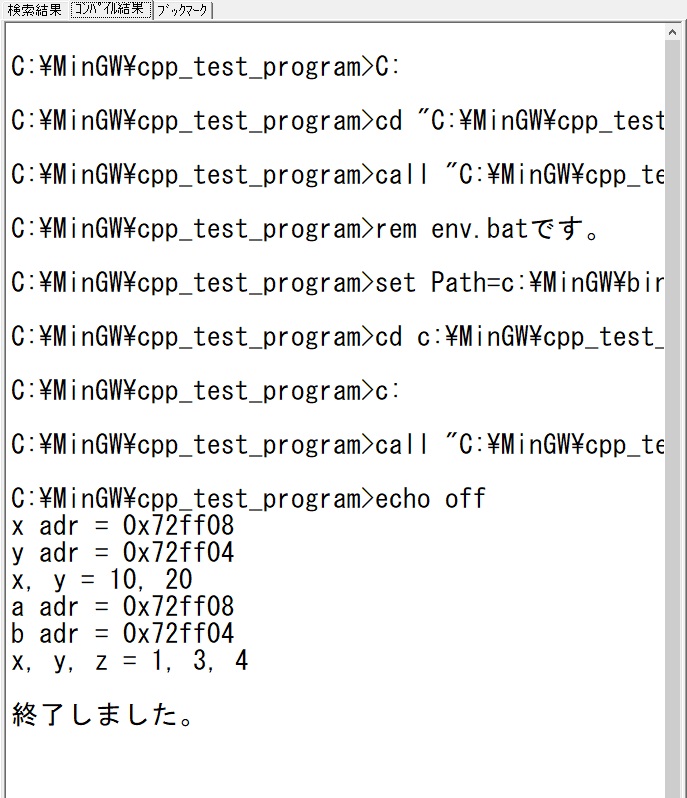Image resolution: width=687 pixels, height=798 pixels.
Task: Click the "y adr = 0x72ff04" line
Action: tap(123, 553)
